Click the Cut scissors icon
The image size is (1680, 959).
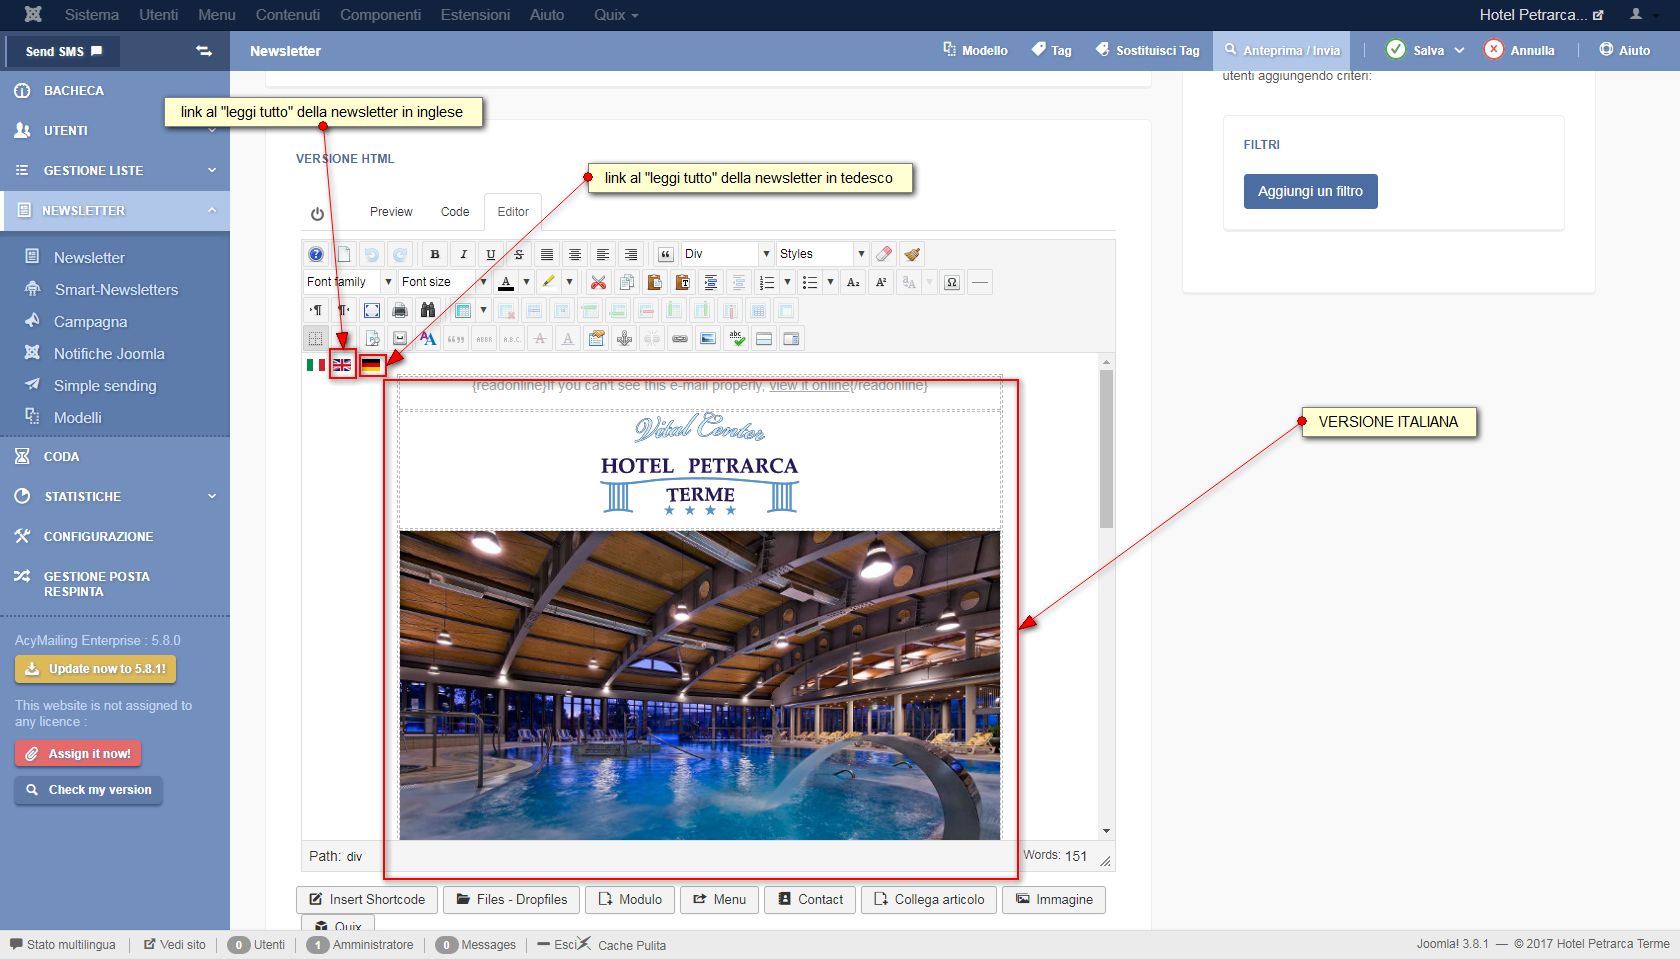tap(598, 282)
